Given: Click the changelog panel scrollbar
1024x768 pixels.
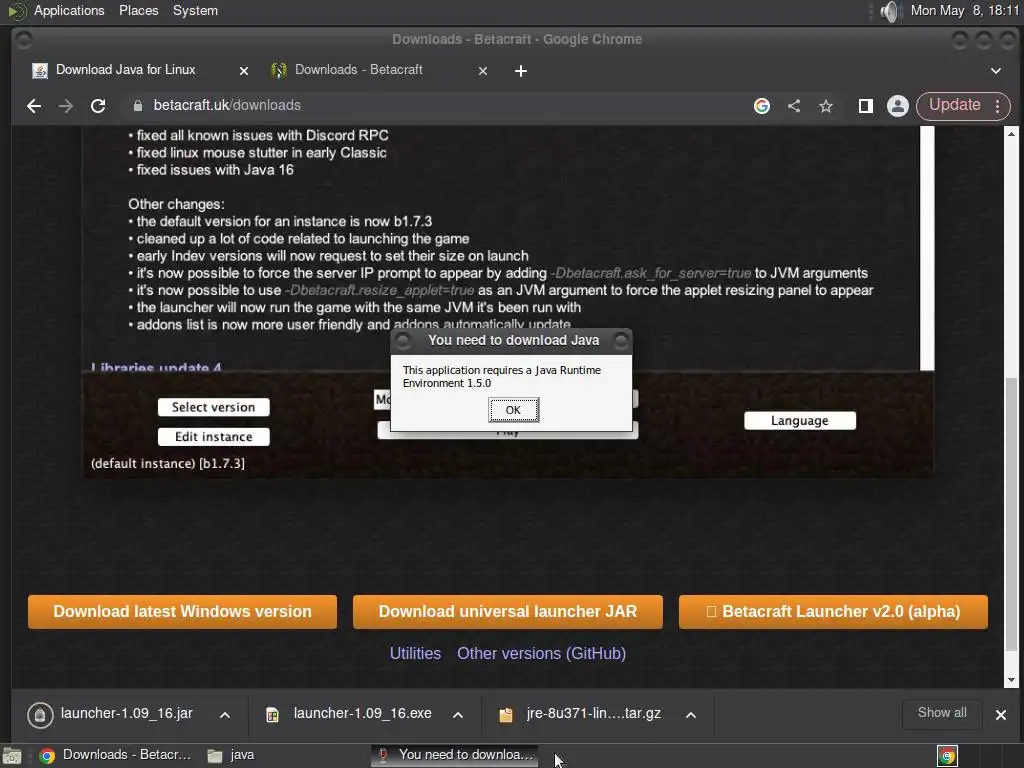Looking at the screenshot, I should coord(927,248).
